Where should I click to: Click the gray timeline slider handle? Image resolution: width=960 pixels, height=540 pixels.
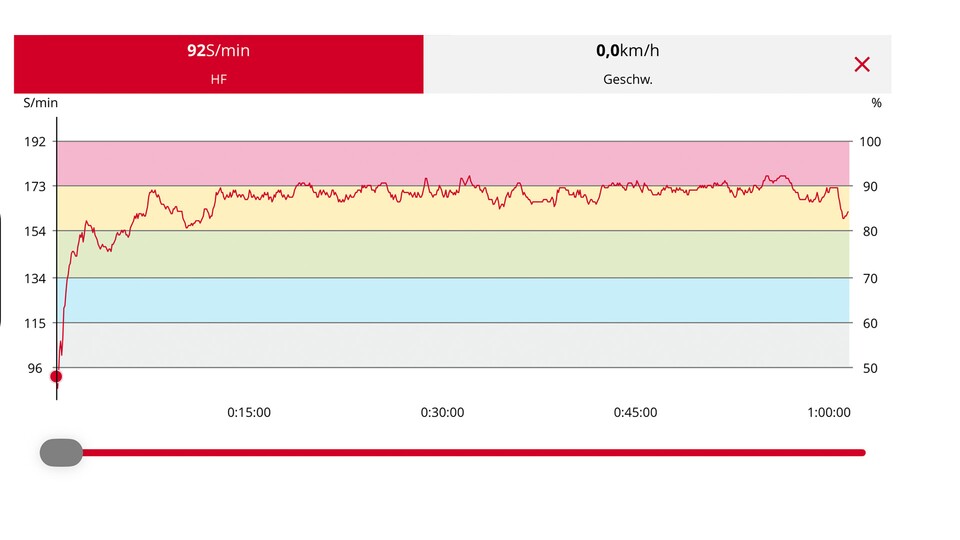pos(61,453)
